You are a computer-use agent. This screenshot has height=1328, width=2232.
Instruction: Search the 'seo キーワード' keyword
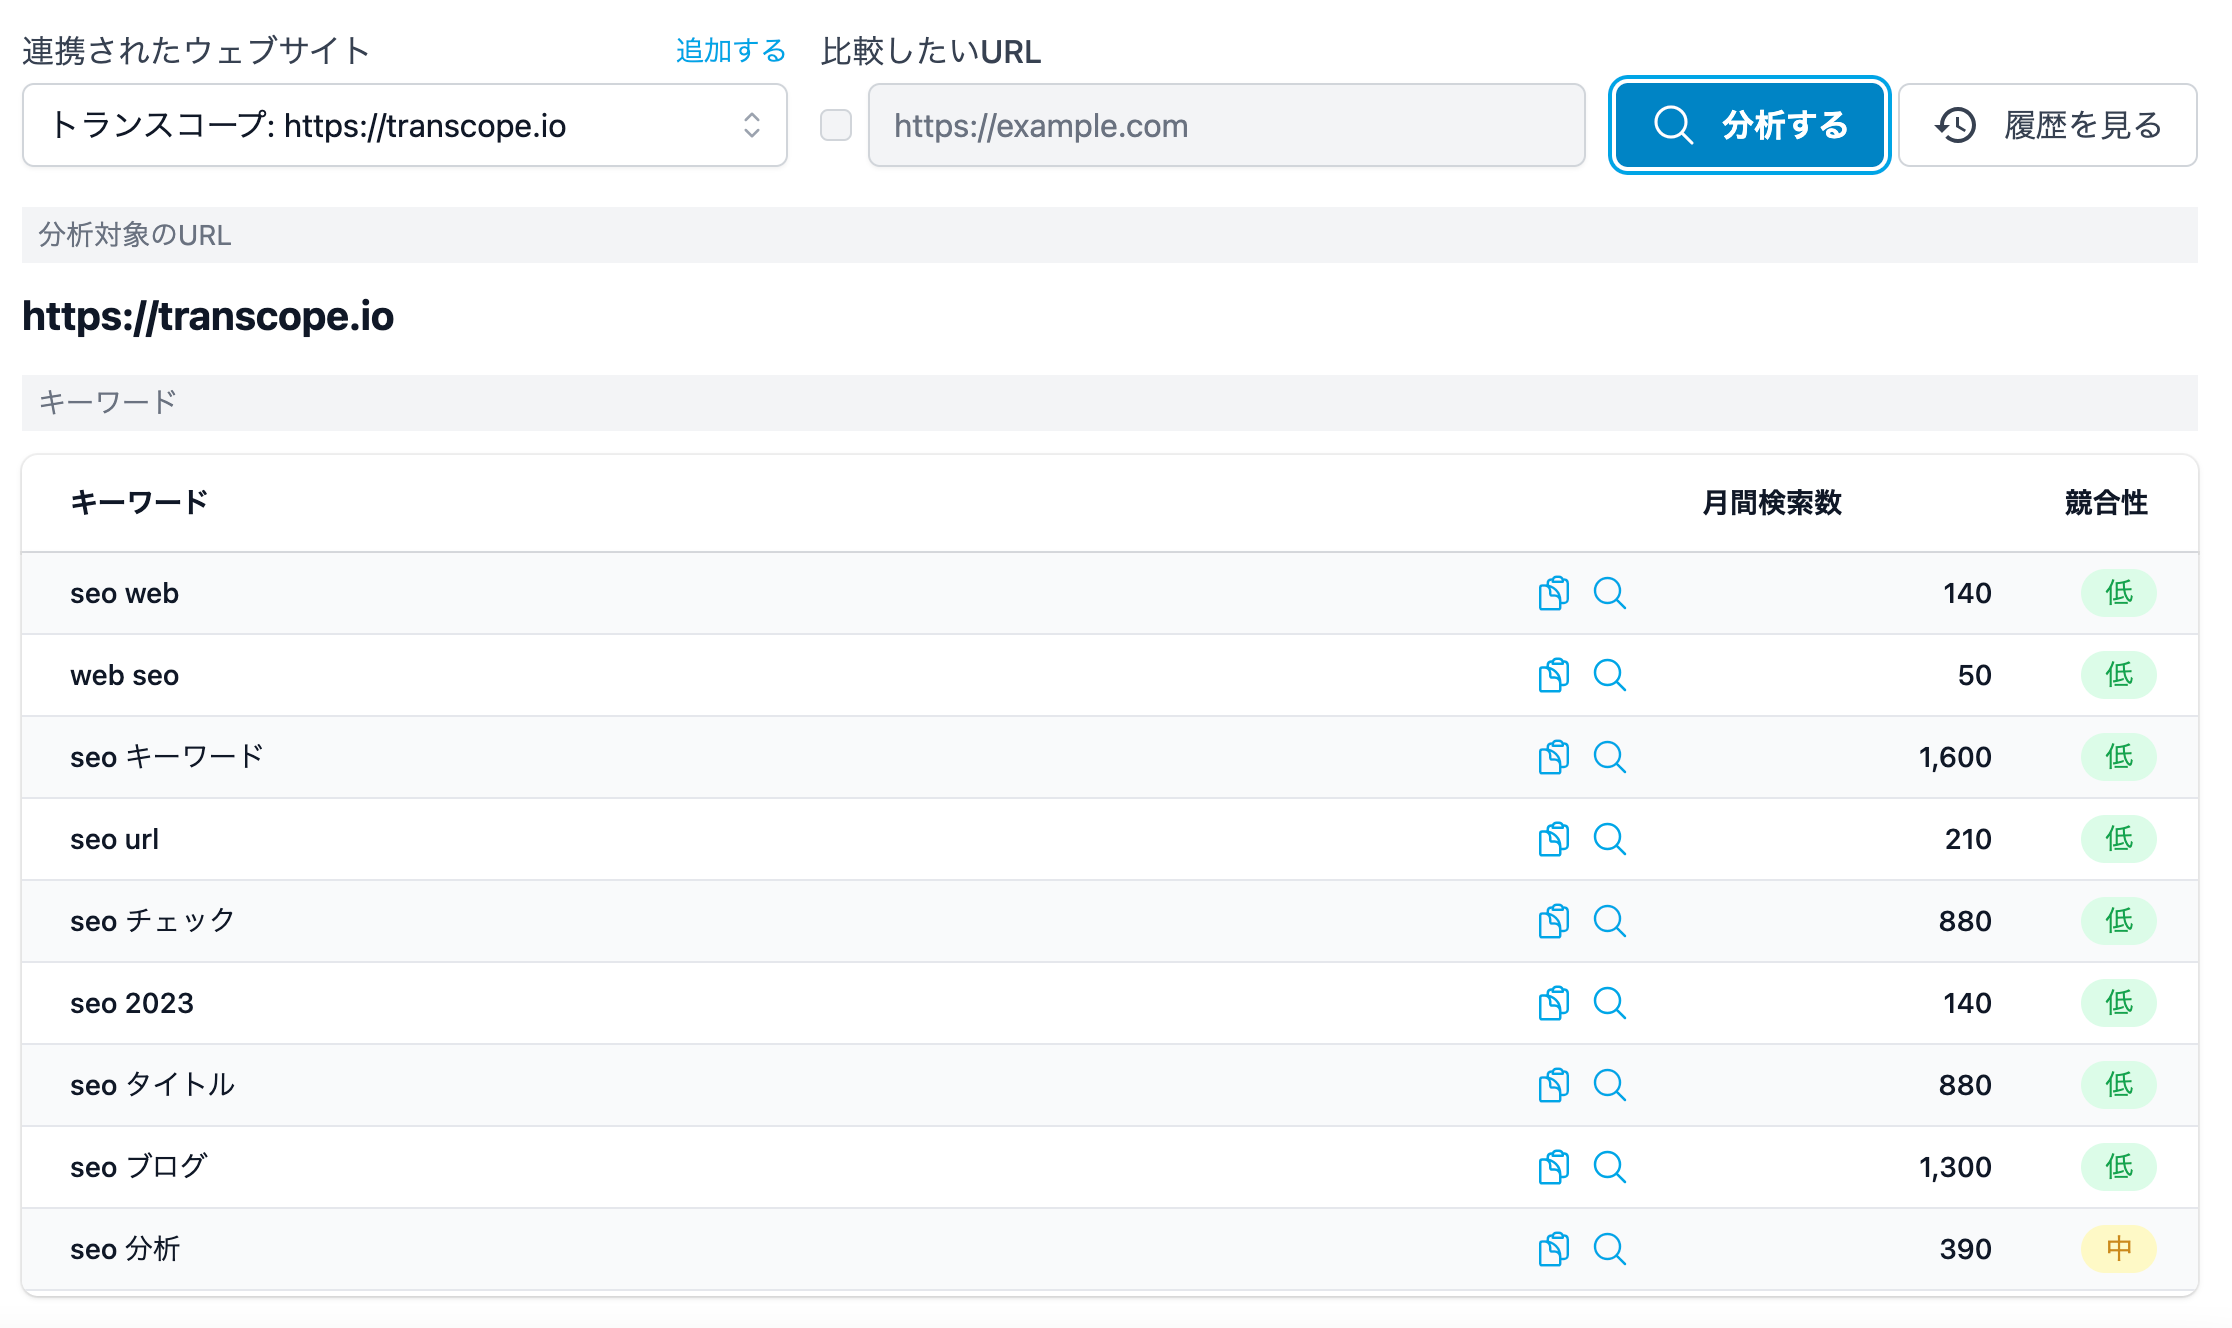tap(1609, 757)
